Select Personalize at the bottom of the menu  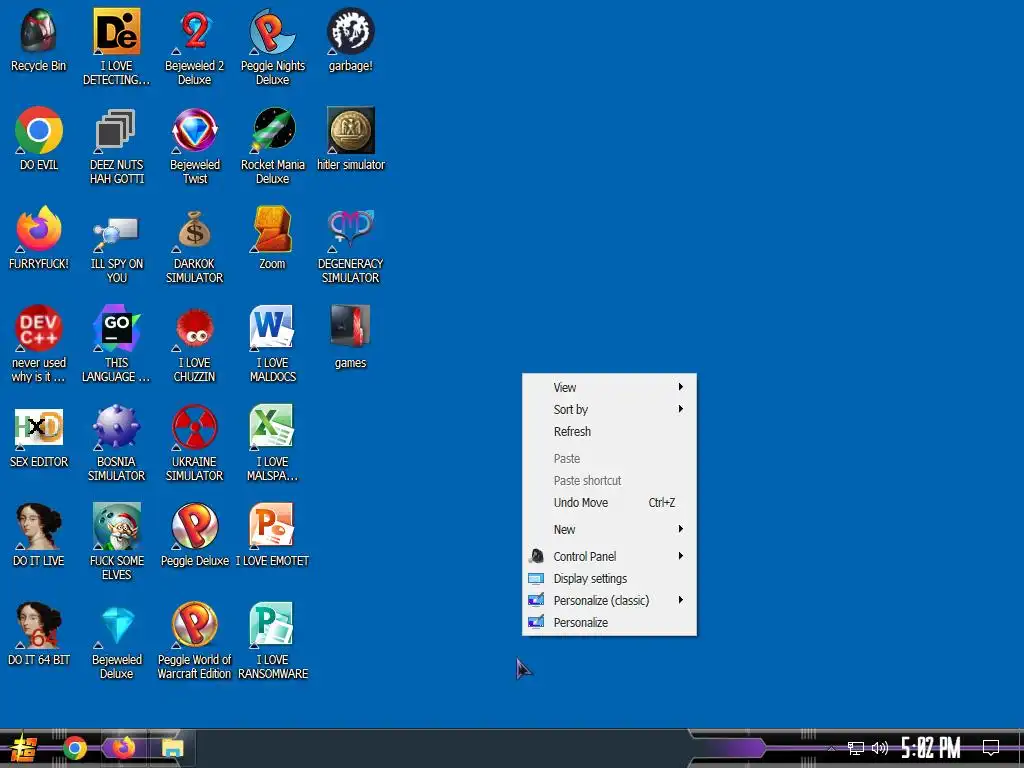(x=609, y=622)
